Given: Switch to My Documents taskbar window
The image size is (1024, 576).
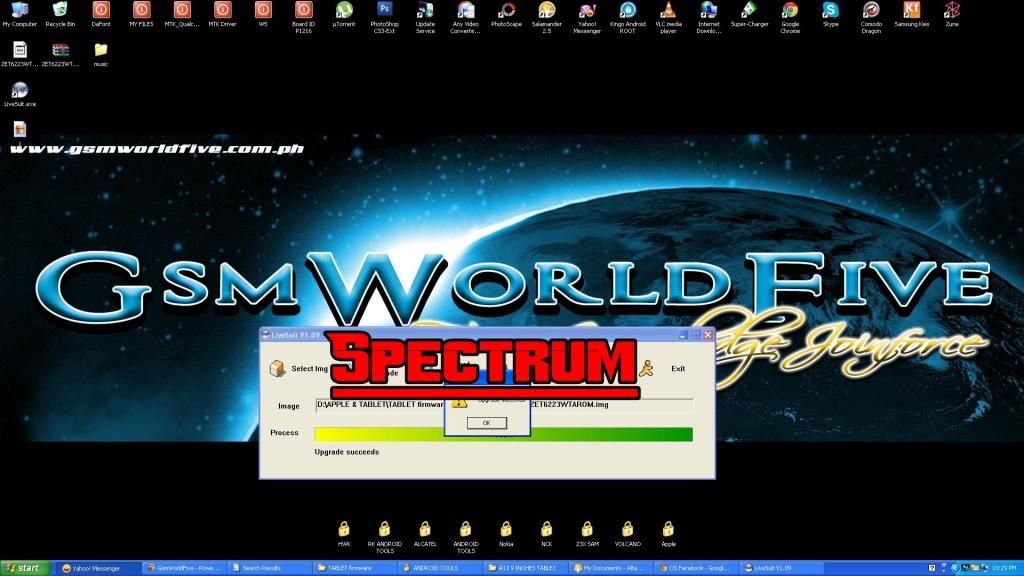Looking at the screenshot, I should tap(612, 568).
